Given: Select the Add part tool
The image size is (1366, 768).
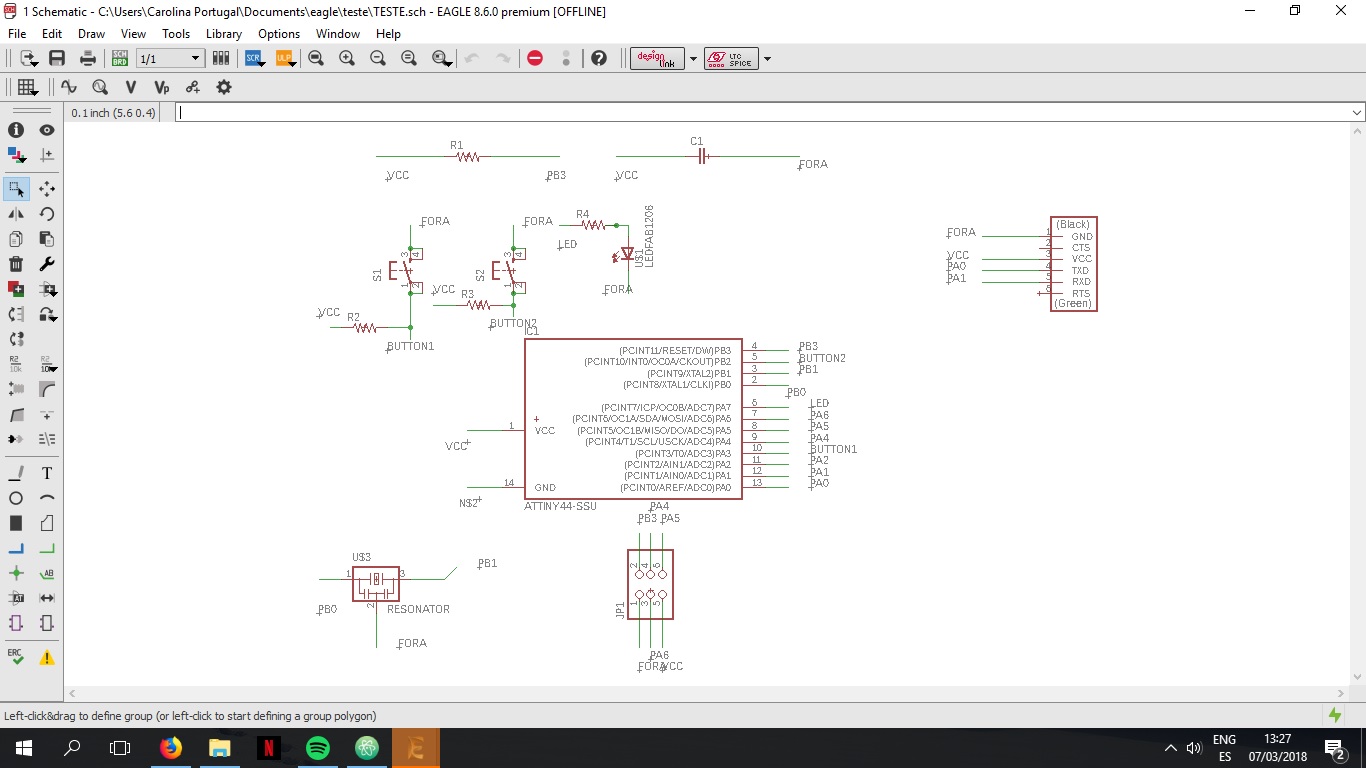Looking at the screenshot, I should point(16,289).
